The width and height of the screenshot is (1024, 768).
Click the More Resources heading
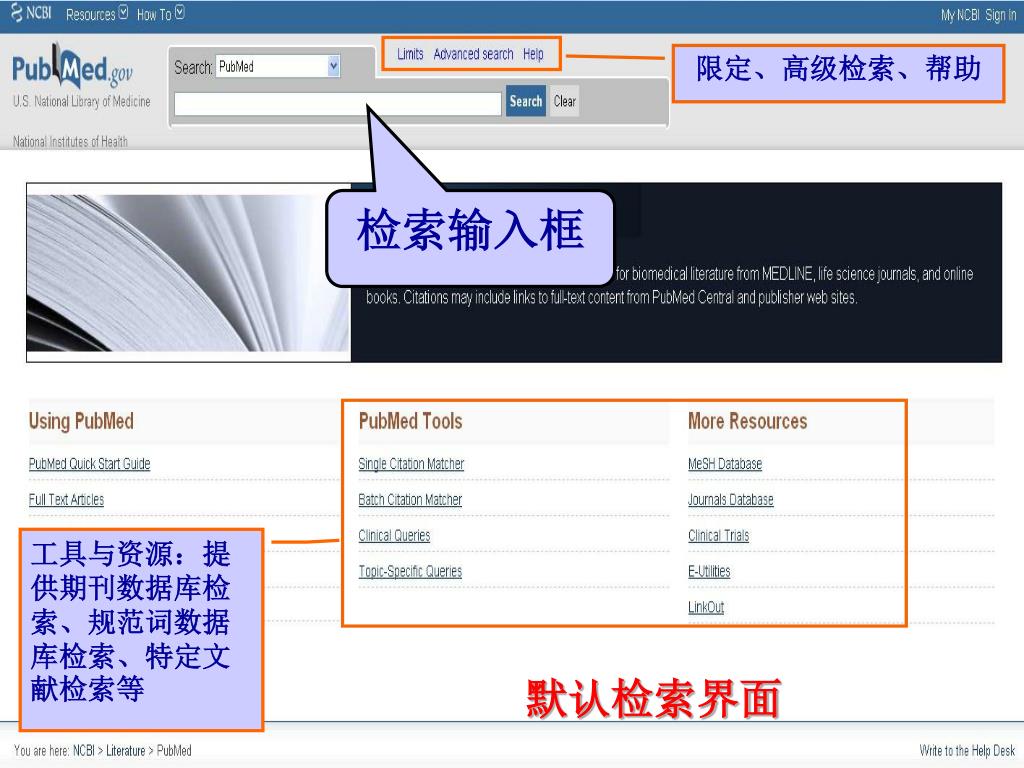tap(748, 421)
